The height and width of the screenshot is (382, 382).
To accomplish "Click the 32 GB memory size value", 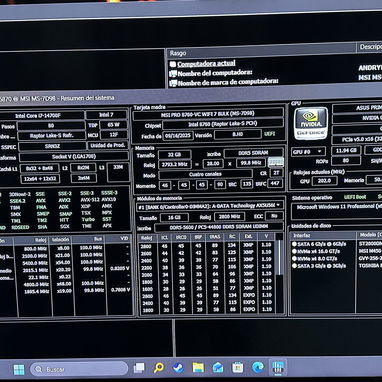I will pyautogui.click(x=175, y=155).
